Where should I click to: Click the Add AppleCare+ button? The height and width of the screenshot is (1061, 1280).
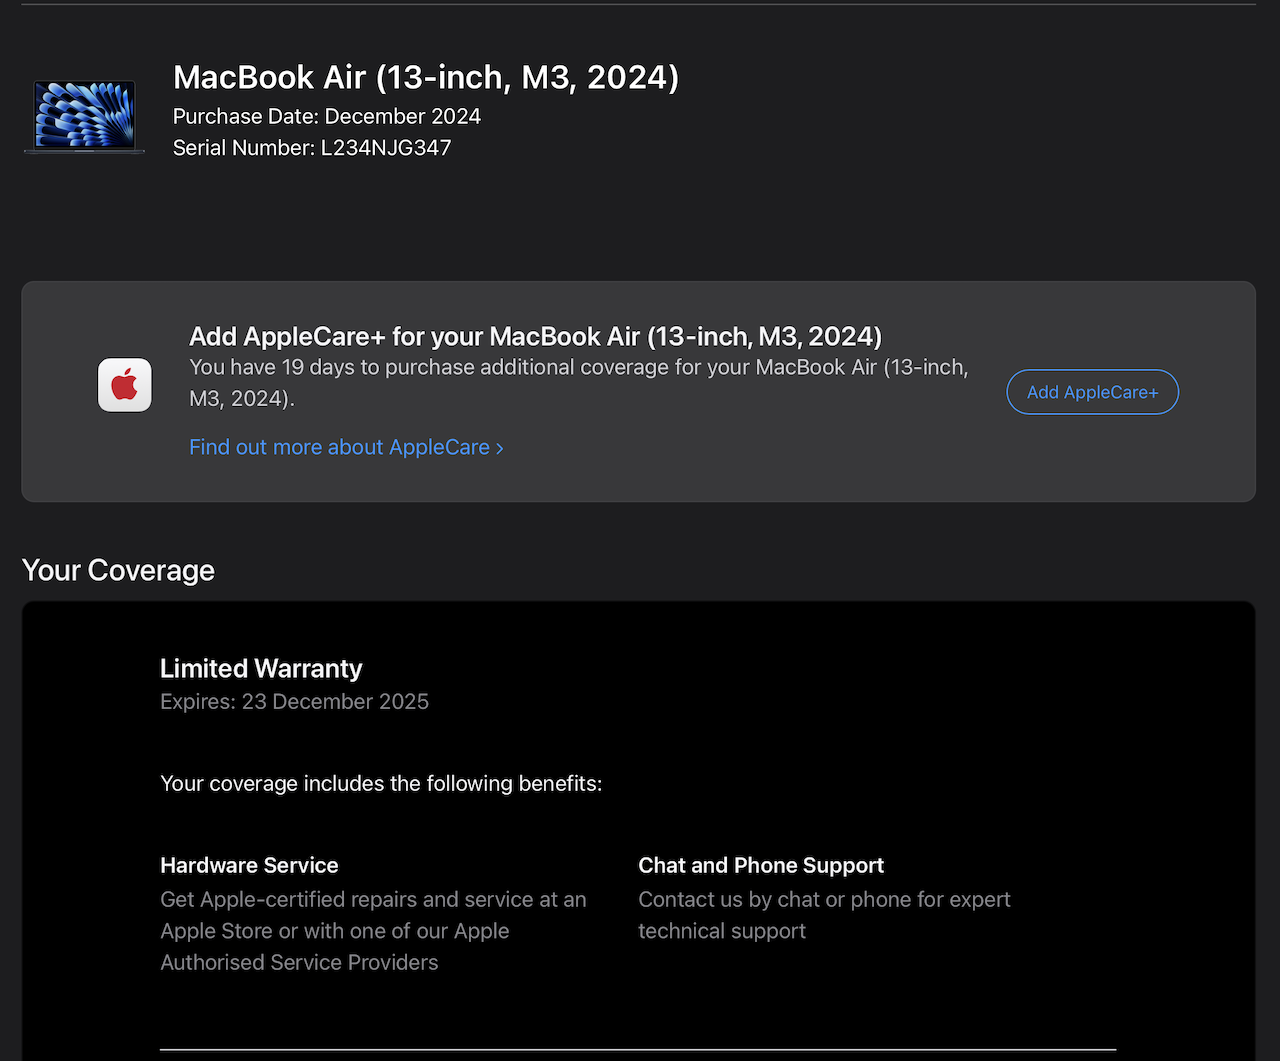1092,392
